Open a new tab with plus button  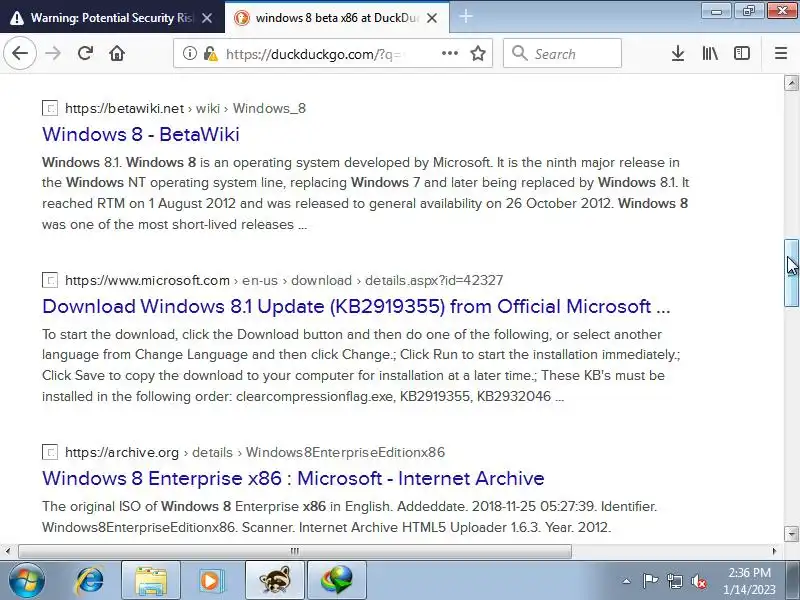tap(465, 17)
